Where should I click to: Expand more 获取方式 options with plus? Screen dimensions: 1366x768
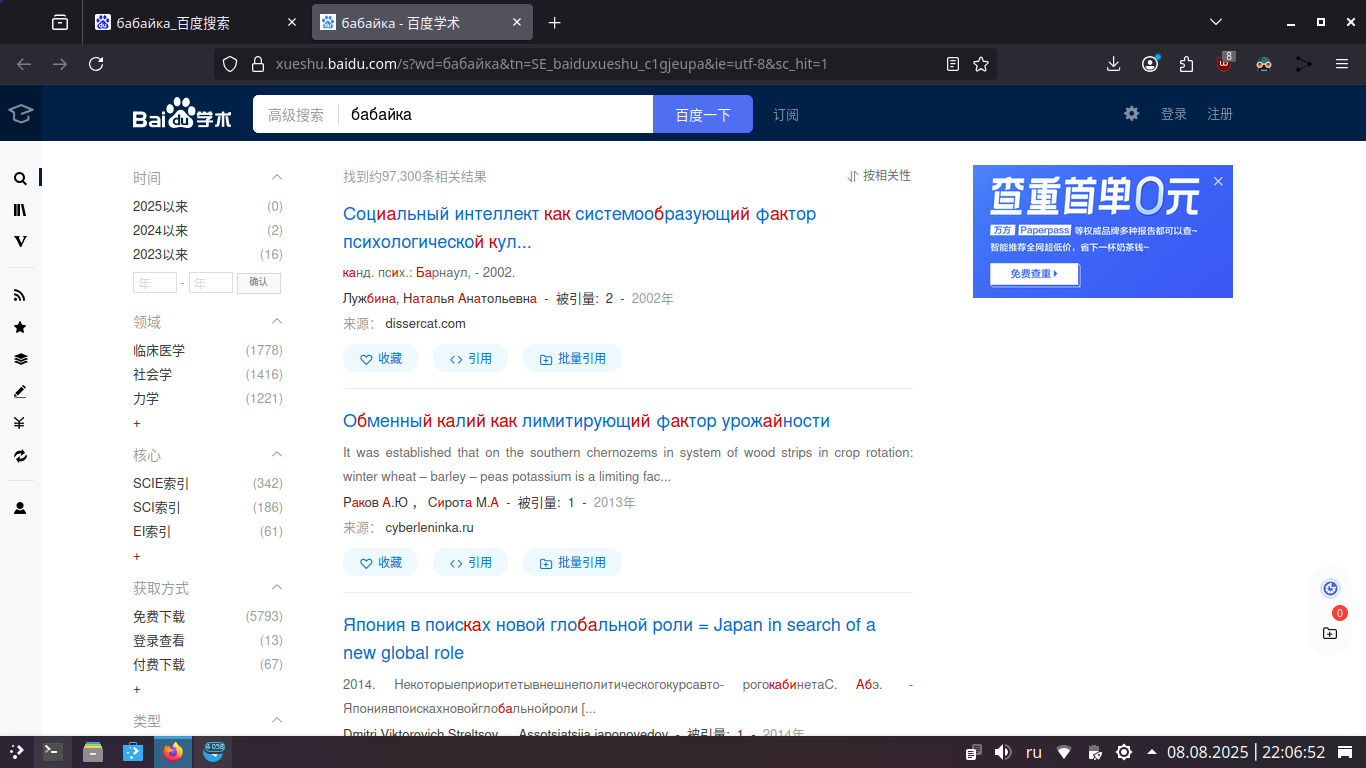137,689
